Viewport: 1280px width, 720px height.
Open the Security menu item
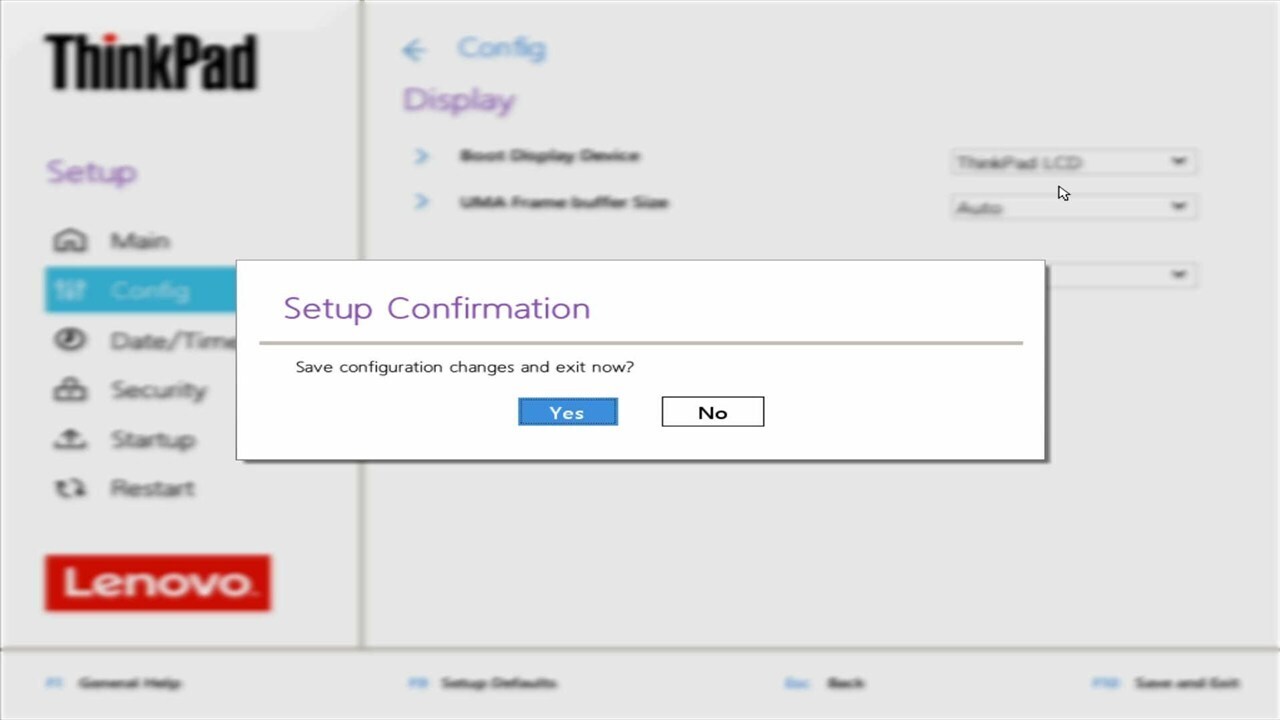pos(131,390)
